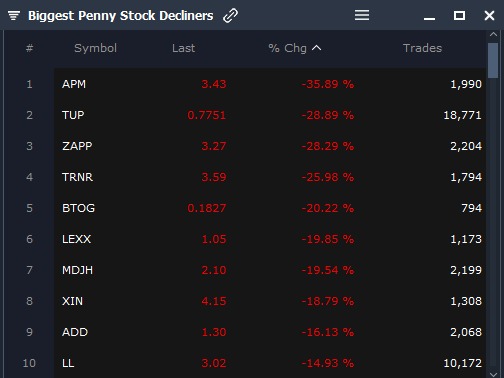Click the scrollbar down arrow
This screenshot has height=378, width=504.
pos(493,374)
